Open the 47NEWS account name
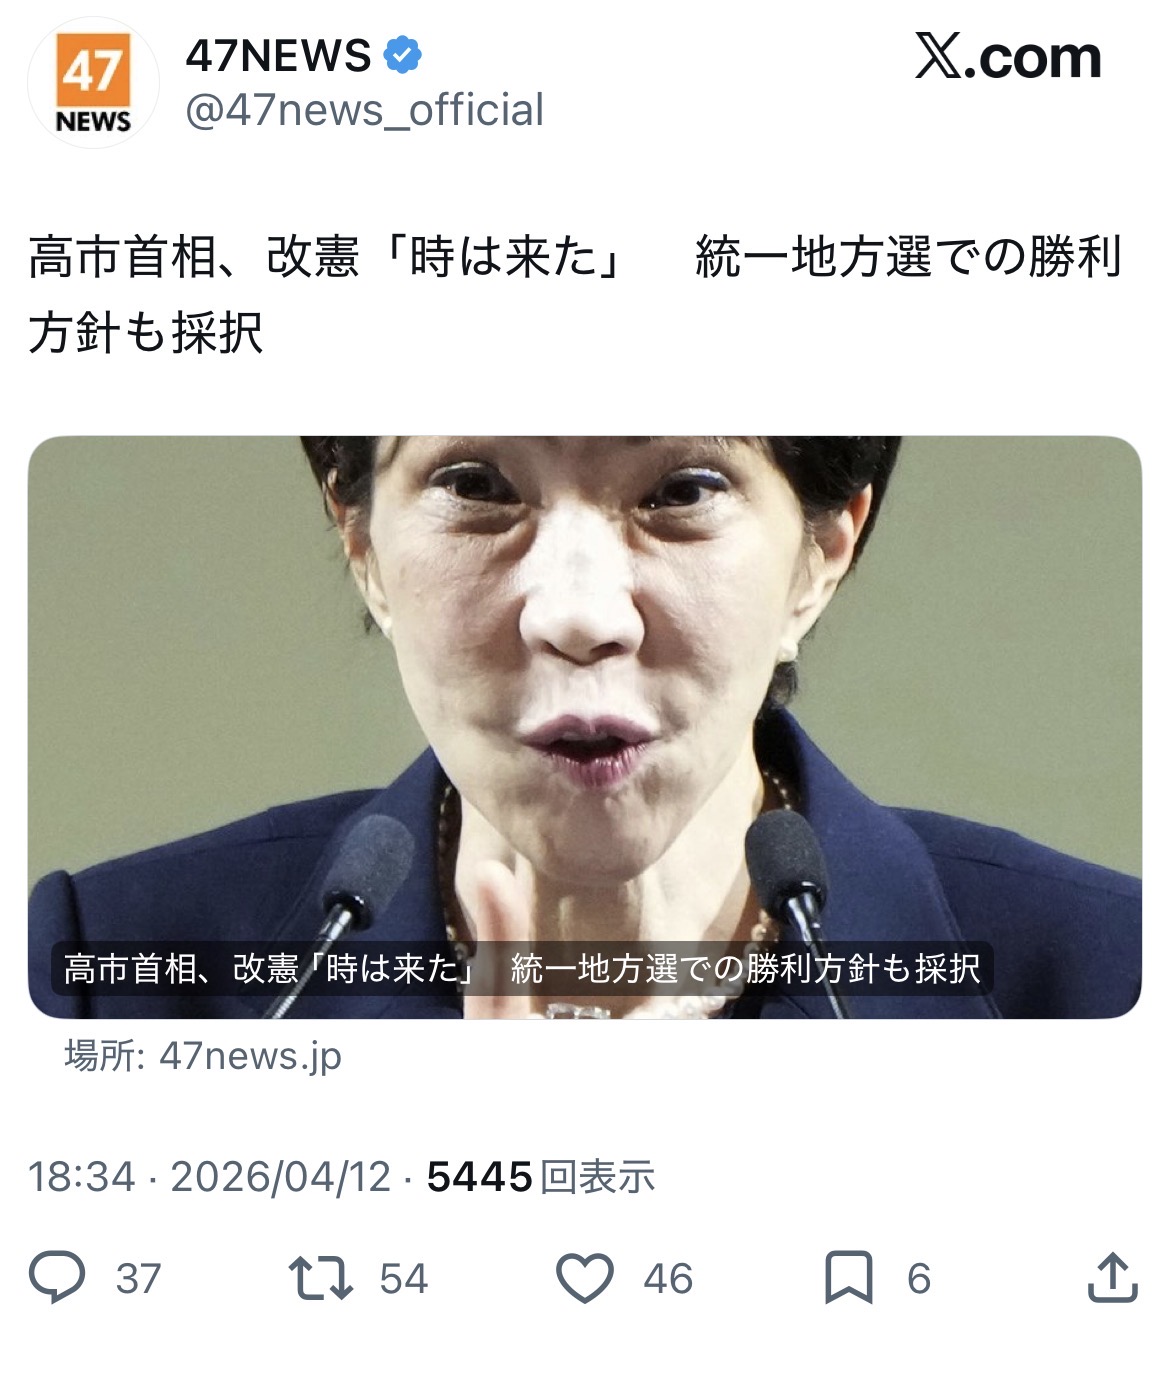 click(x=278, y=55)
